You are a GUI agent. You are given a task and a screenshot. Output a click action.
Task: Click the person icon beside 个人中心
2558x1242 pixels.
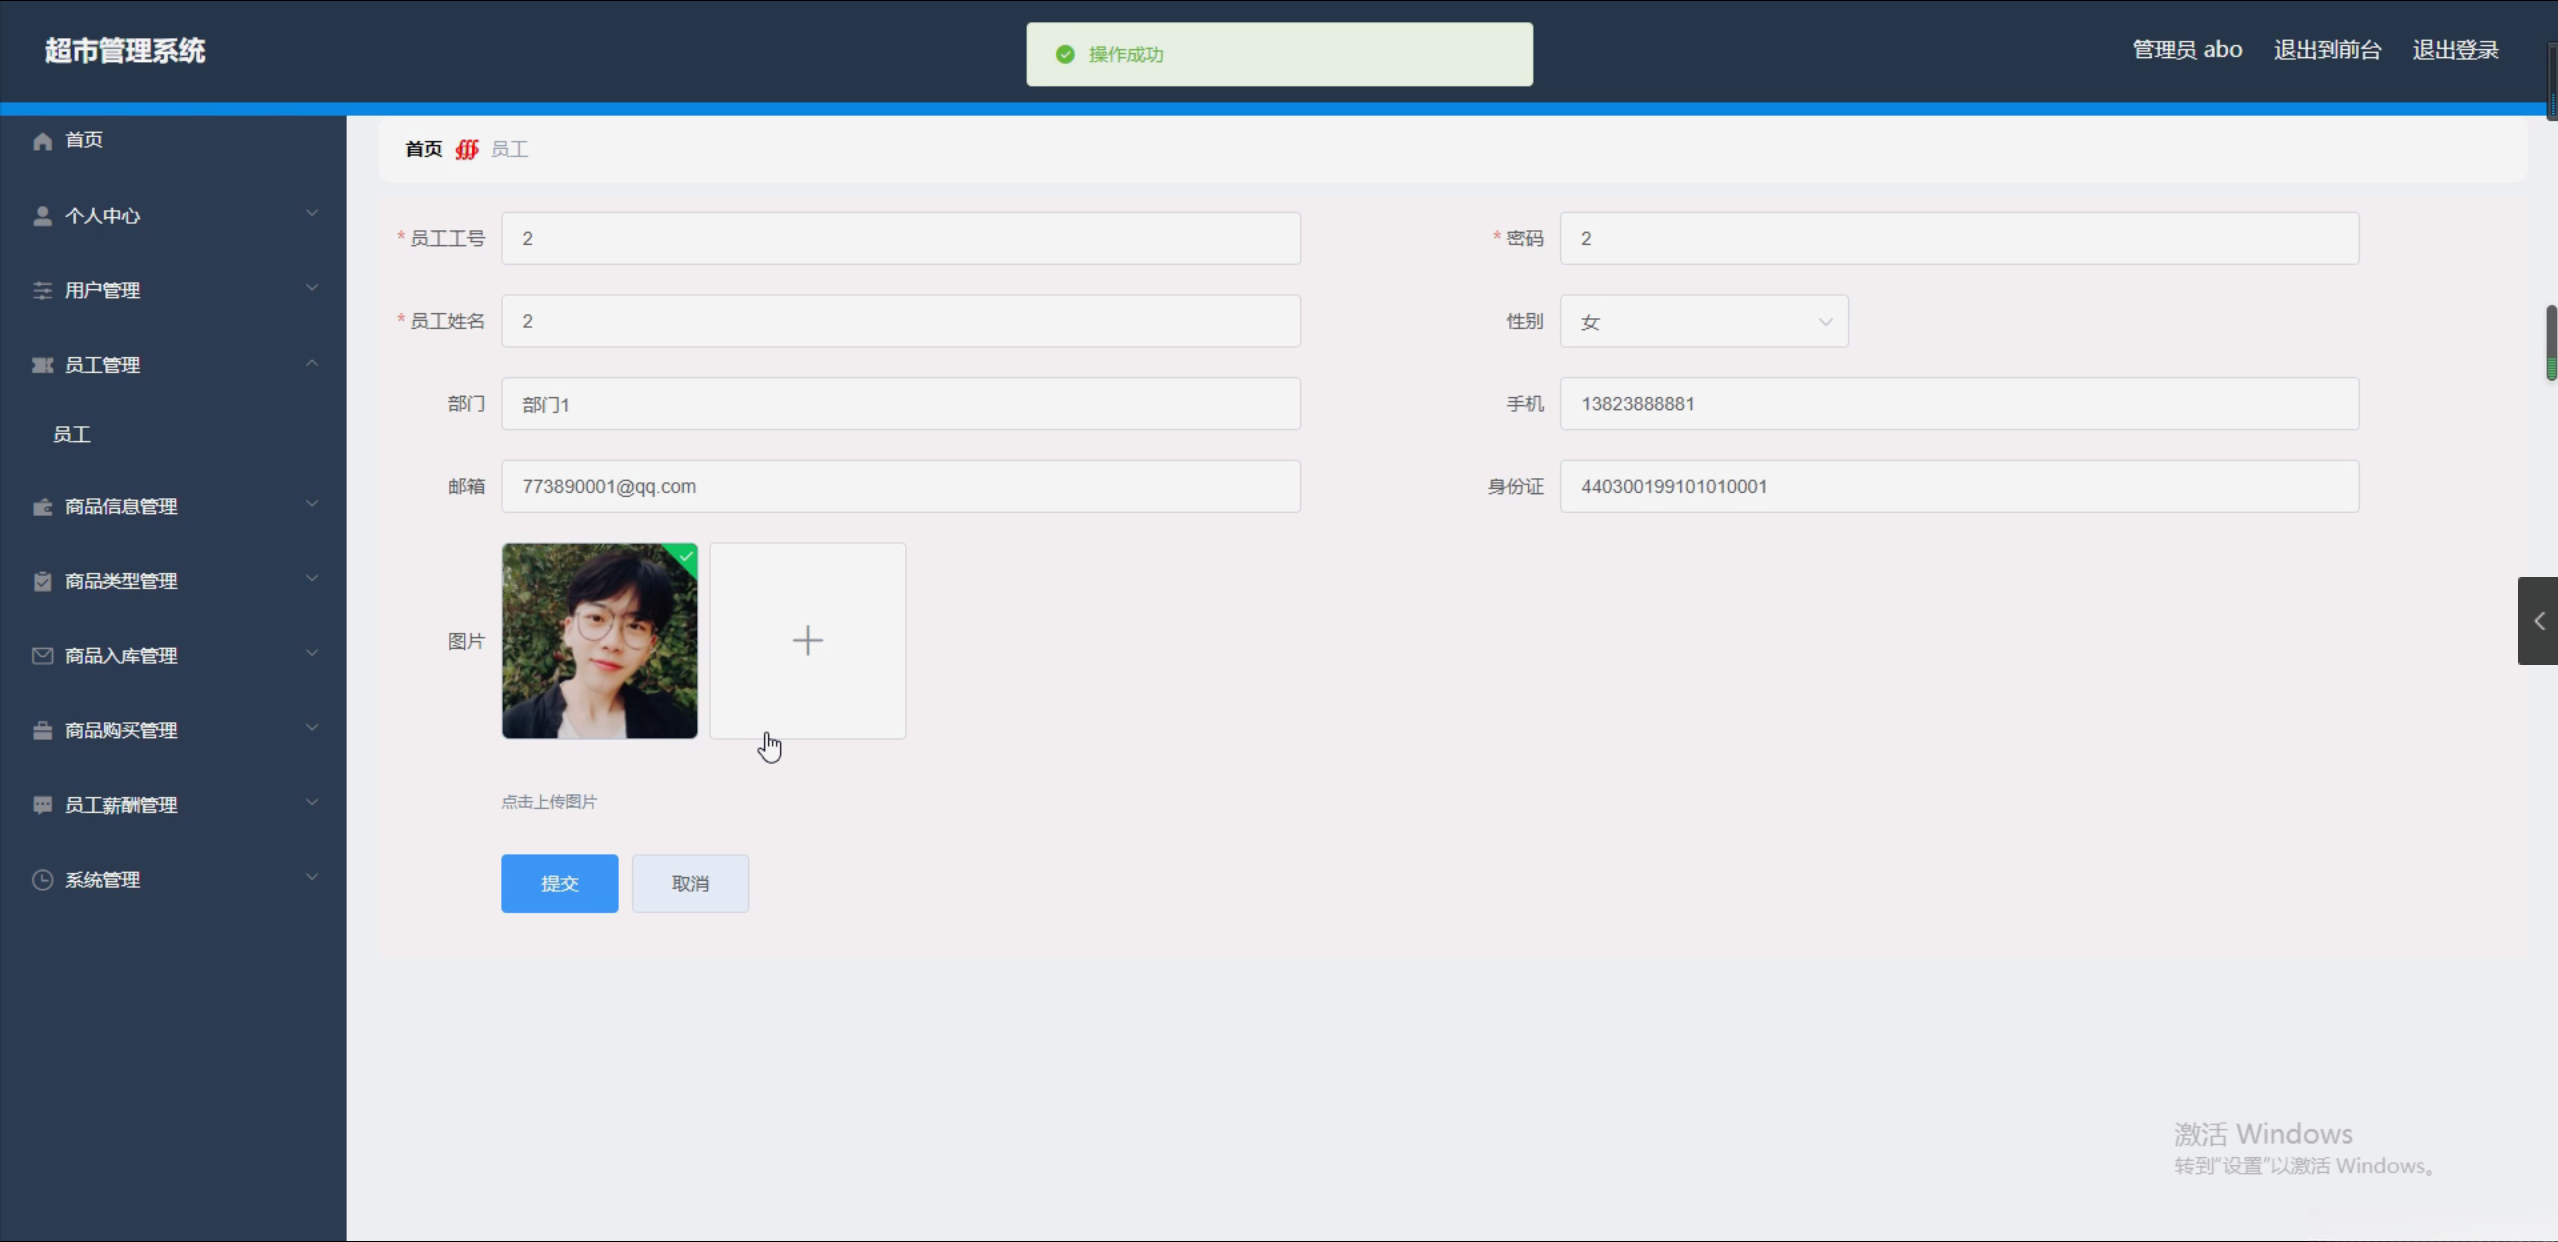pyautogui.click(x=42, y=216)
